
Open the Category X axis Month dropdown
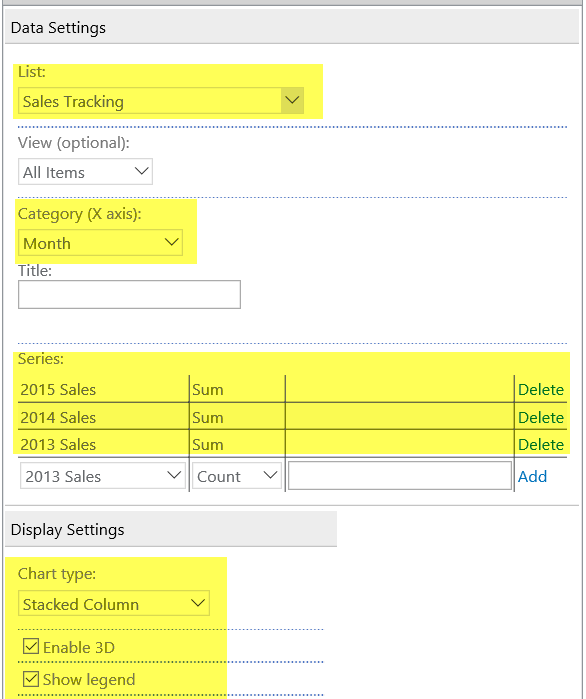pyautogui.click(x=100, y=243)
